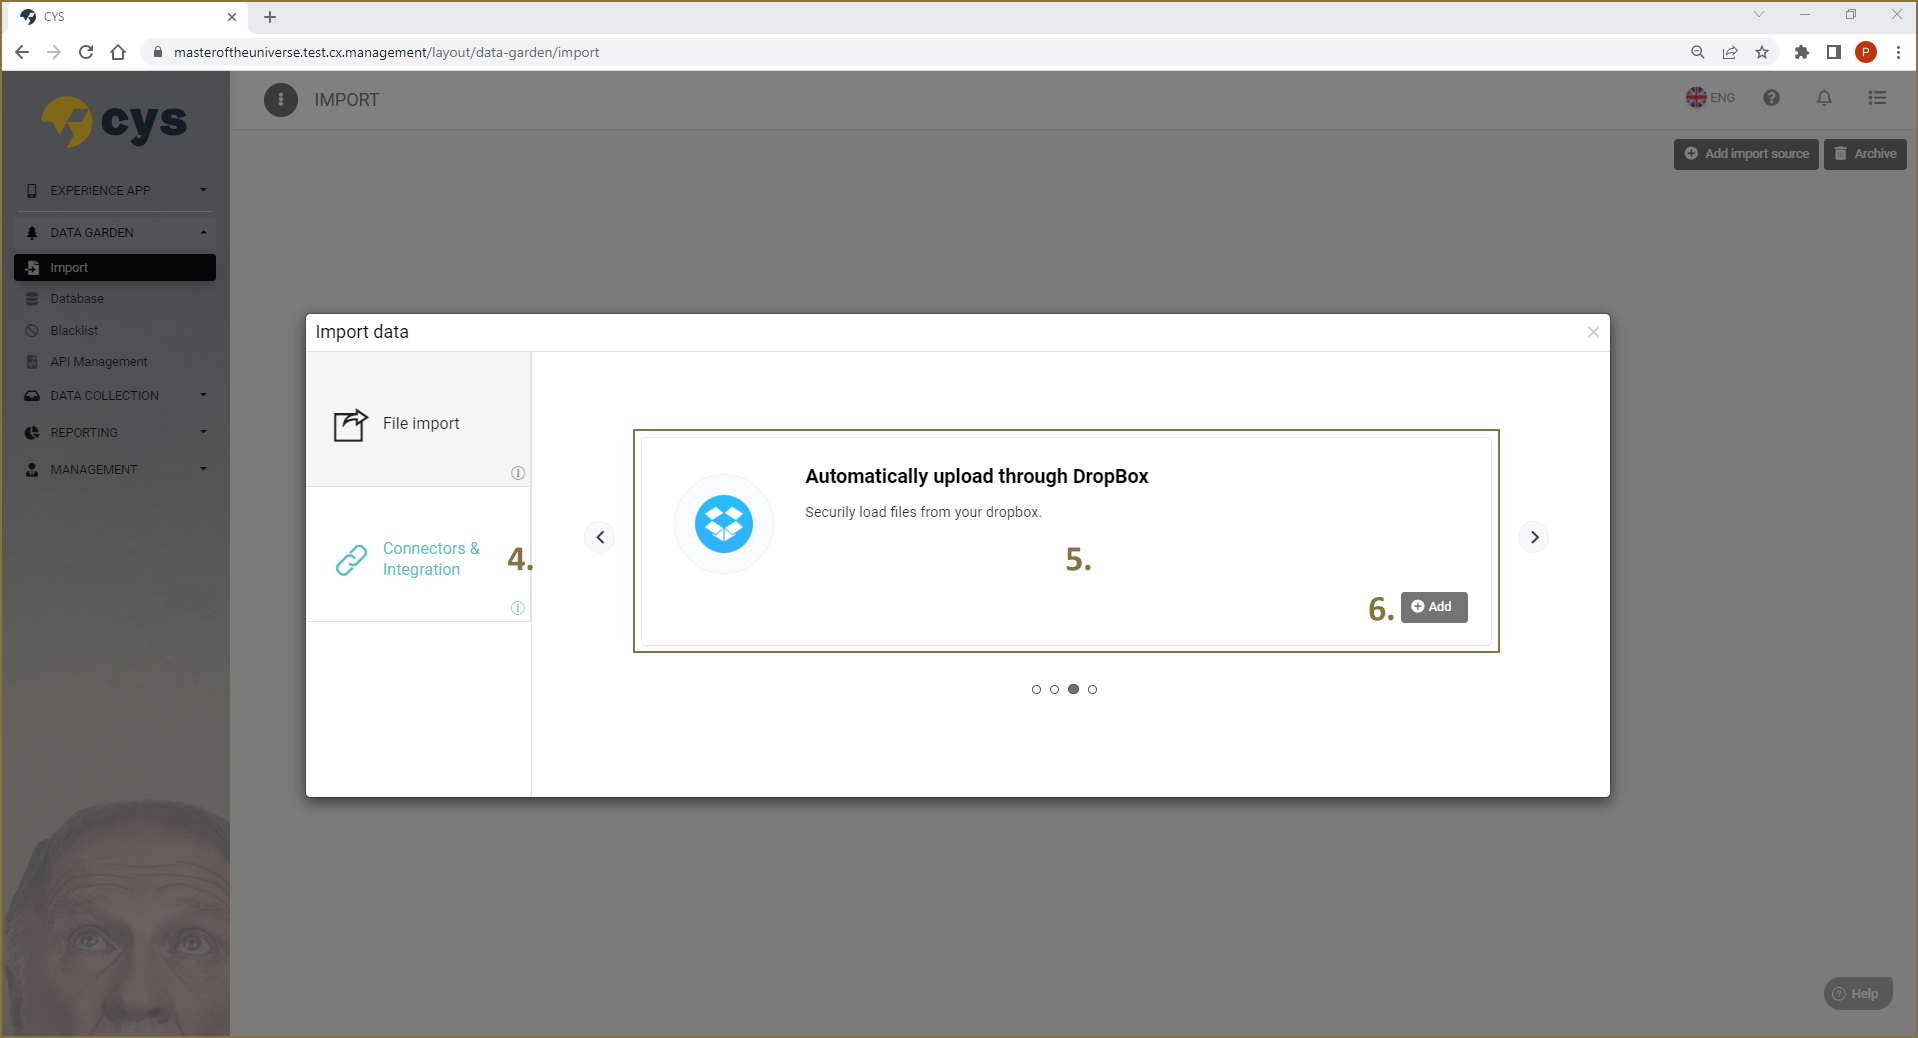
Task: Click Add button for DropBox
Action: click(x=1434, y=607)
